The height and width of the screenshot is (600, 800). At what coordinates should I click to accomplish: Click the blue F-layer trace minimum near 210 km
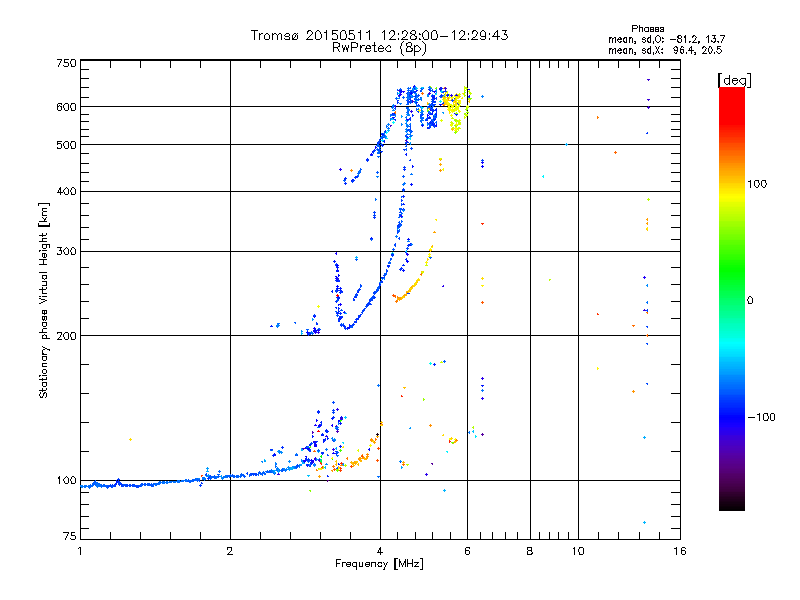pos(347,327)
